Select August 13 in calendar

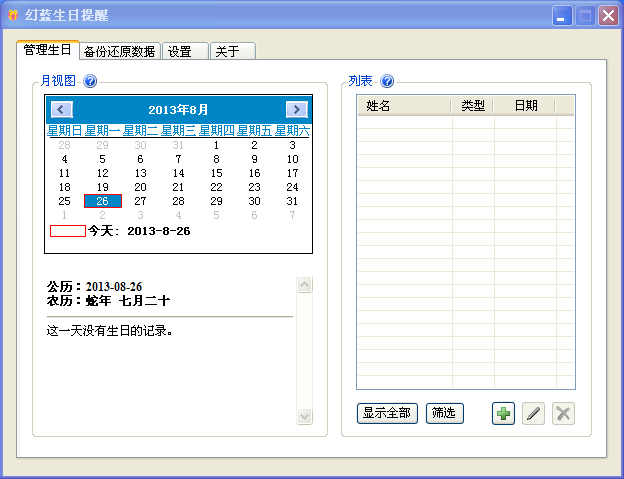click(x=140, y=173)
